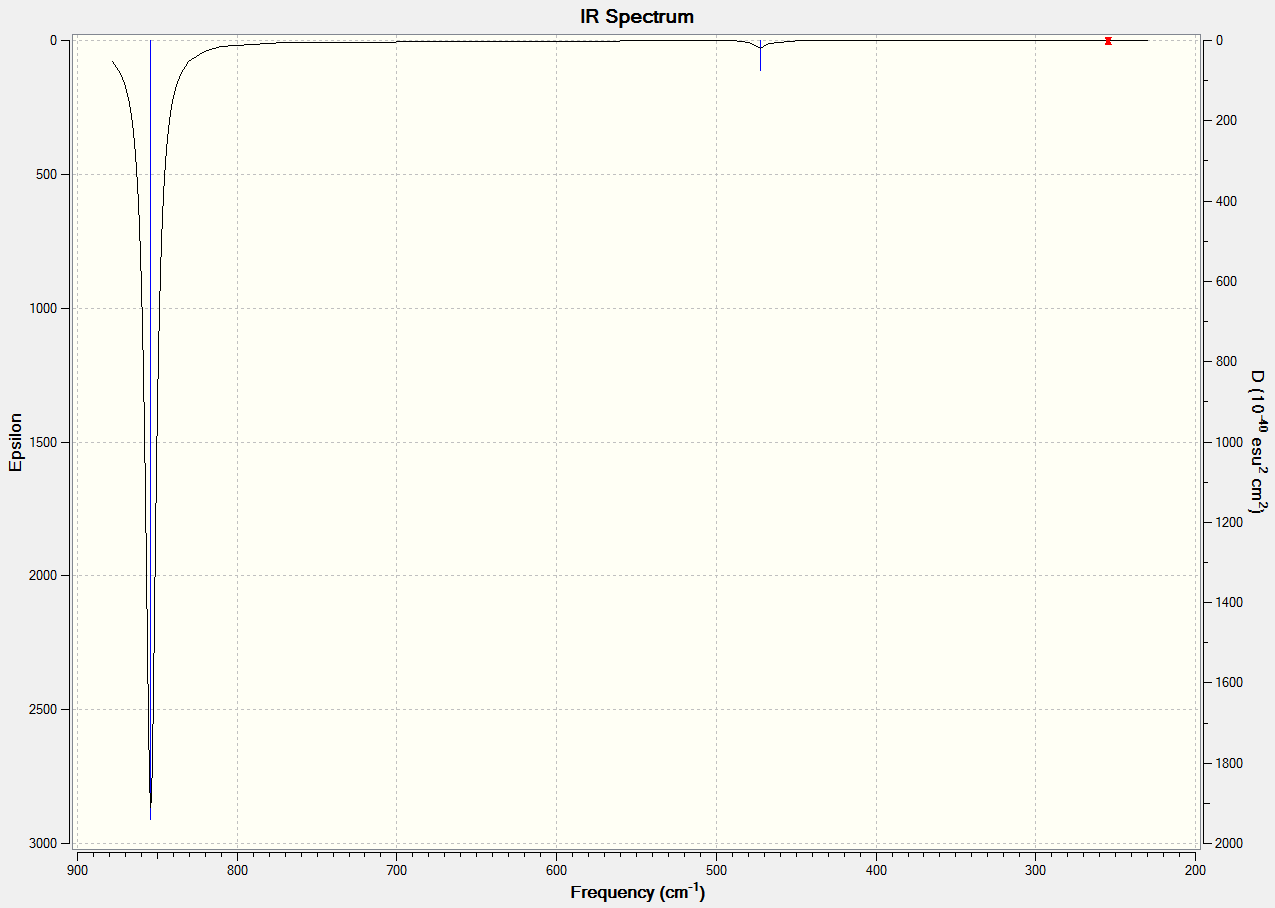Click the 800 tick on Frequency axis
This screenshot has height=908, width=1275.
(237, 870)
